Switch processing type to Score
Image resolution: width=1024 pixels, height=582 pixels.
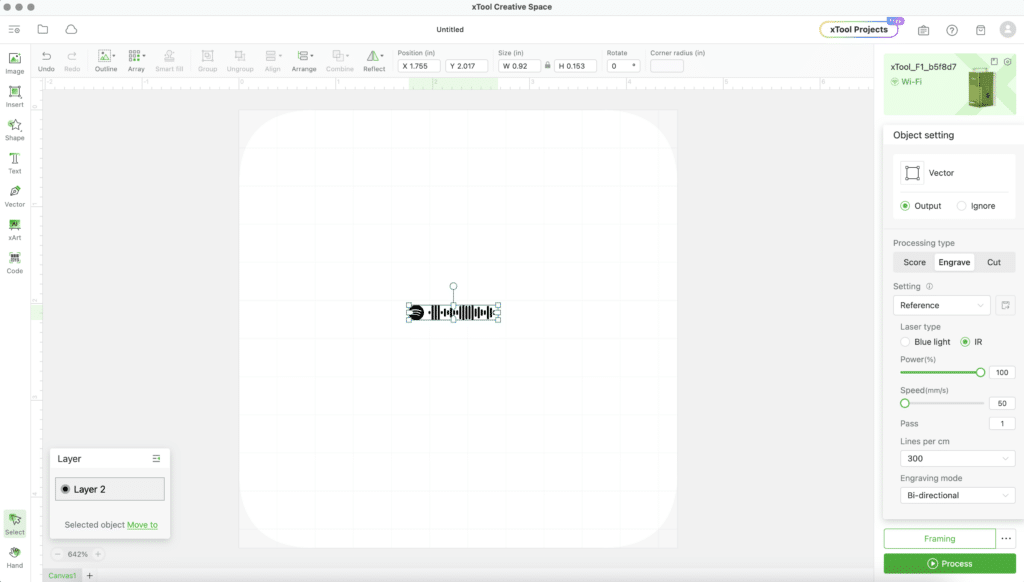point(914,262)
